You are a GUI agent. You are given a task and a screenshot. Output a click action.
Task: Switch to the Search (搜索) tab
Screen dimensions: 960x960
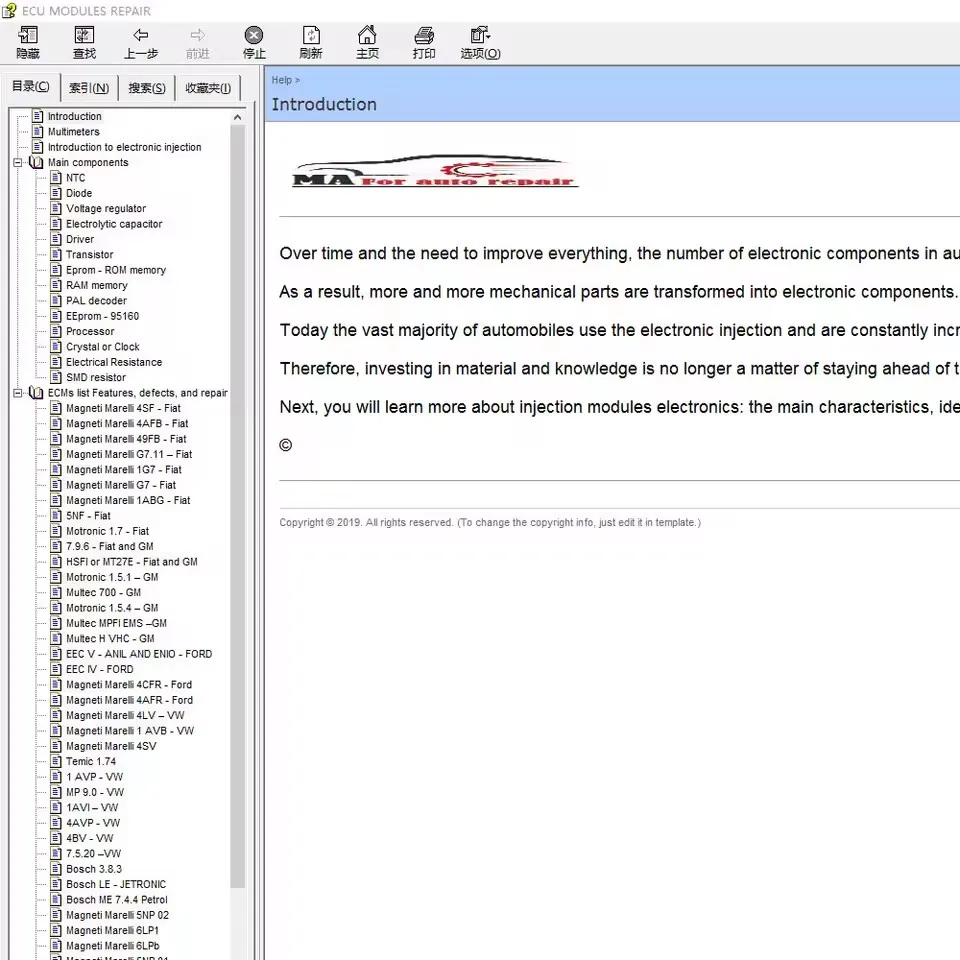coord(147,88)
